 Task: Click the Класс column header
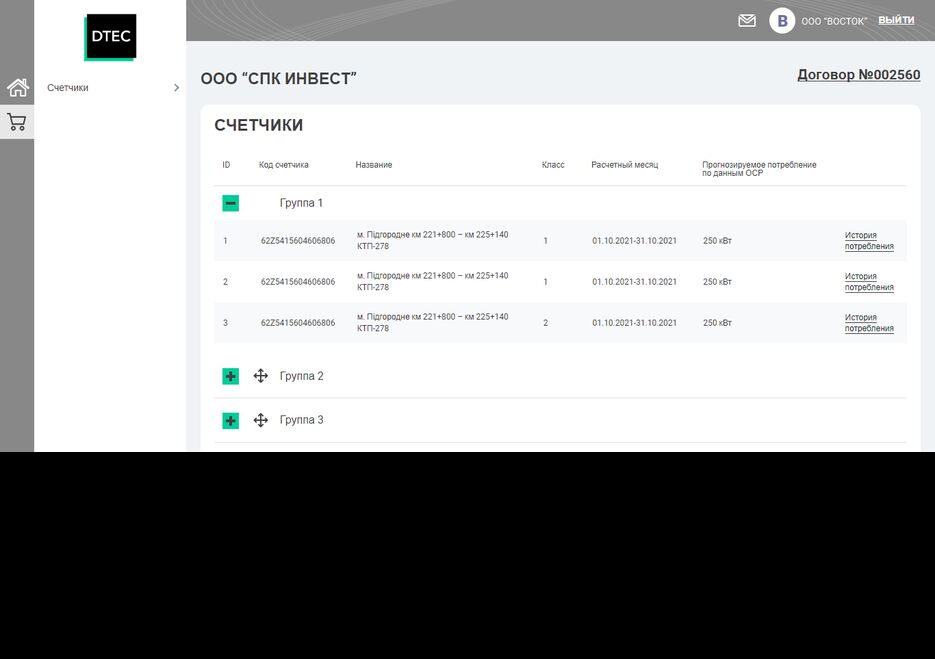click(553, 165)
